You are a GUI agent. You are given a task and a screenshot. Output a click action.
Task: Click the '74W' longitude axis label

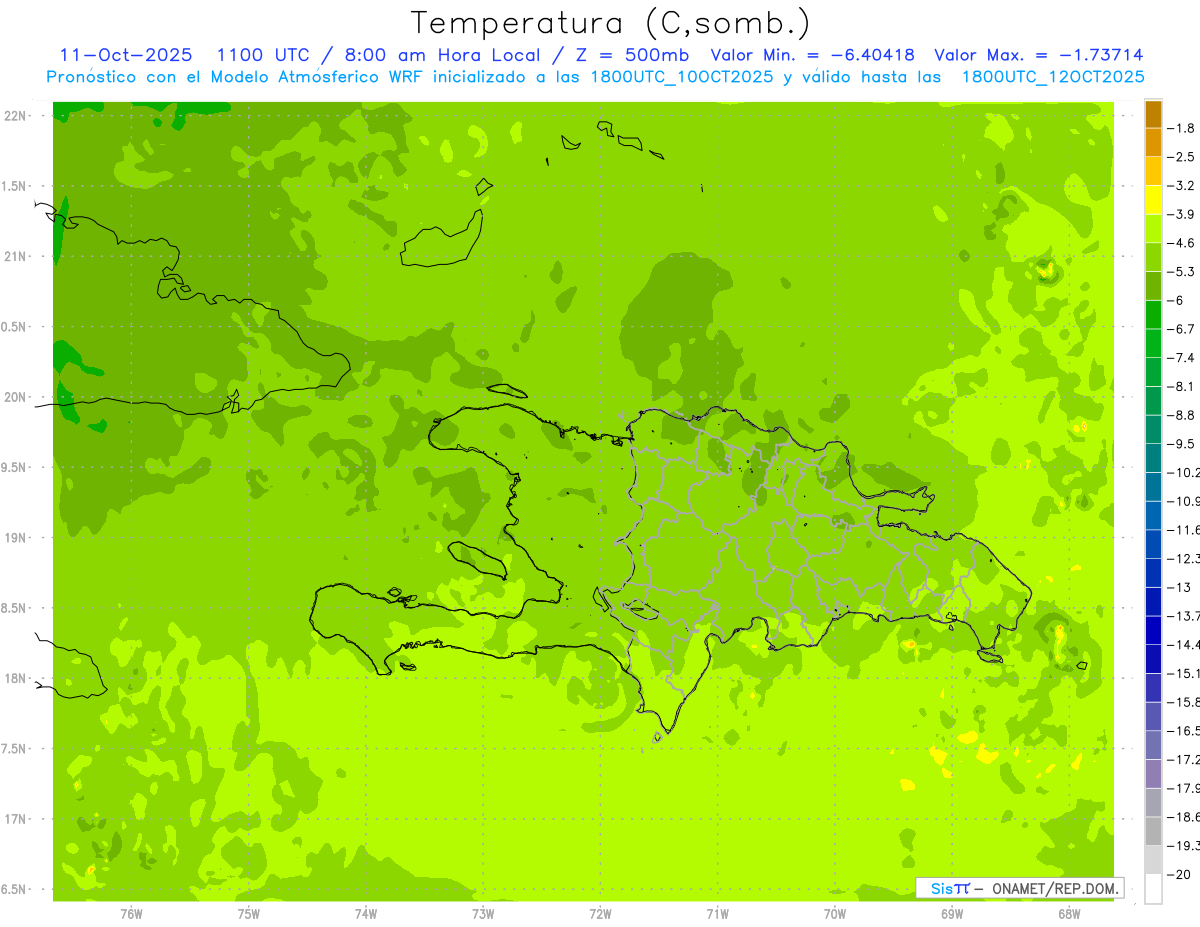pos(366,913)
